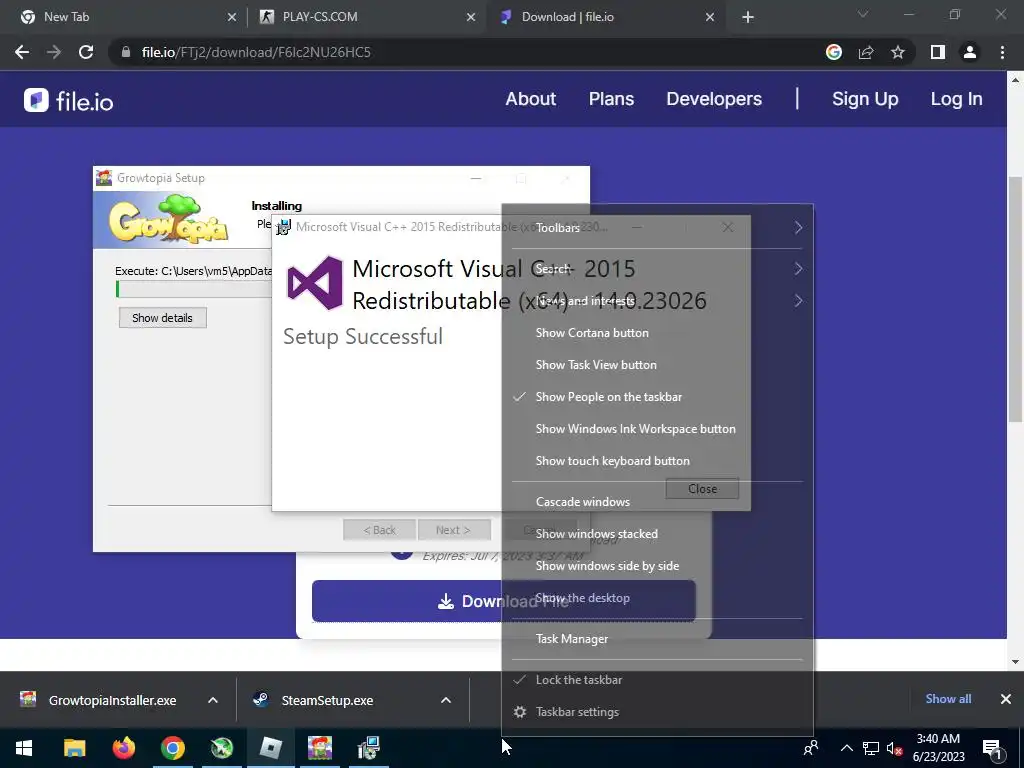Screen dimensions: 1024x768
Task: Click Show all downloads
Action: tap(948, 699)
